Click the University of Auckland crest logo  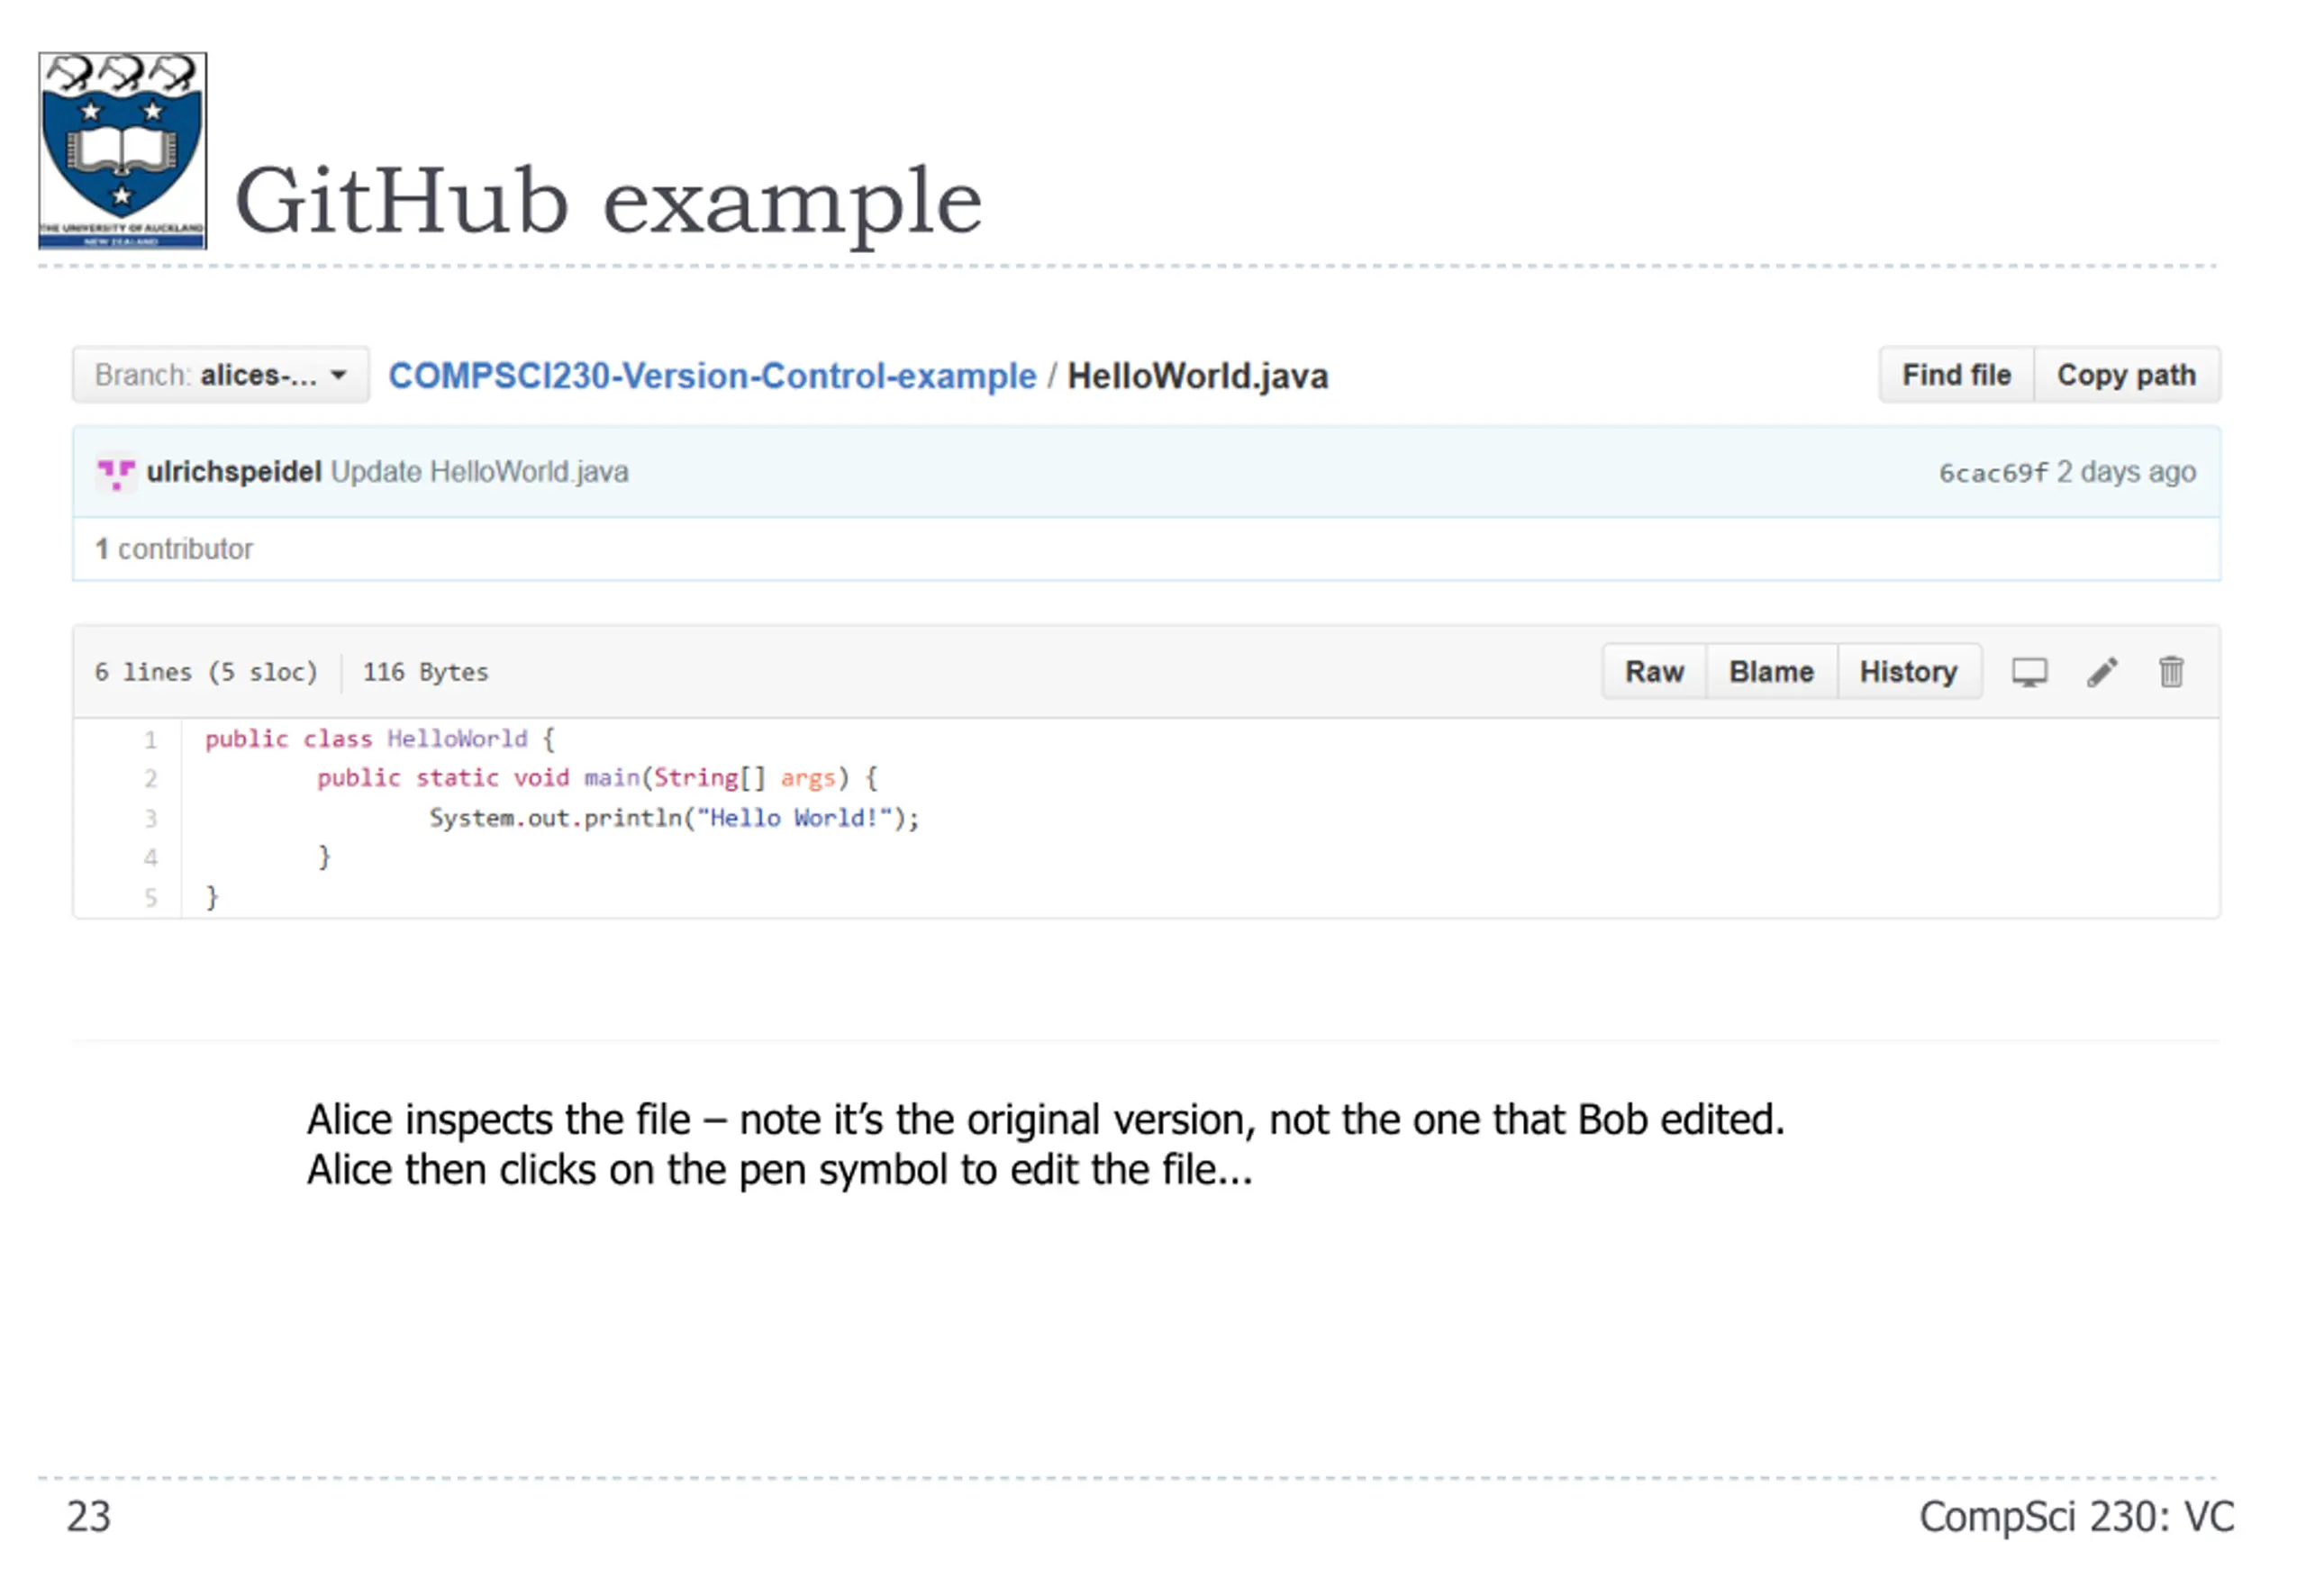(122, 150)
